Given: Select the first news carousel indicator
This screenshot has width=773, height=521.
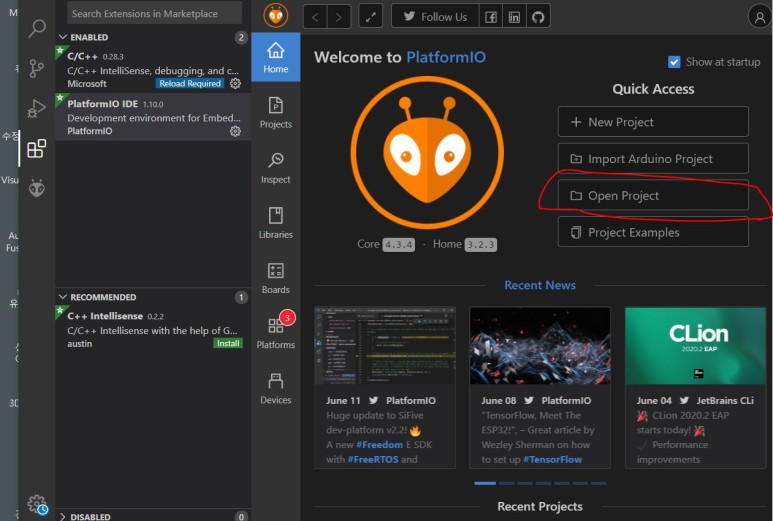Looking at the screenshot, I should pos(485,483).
